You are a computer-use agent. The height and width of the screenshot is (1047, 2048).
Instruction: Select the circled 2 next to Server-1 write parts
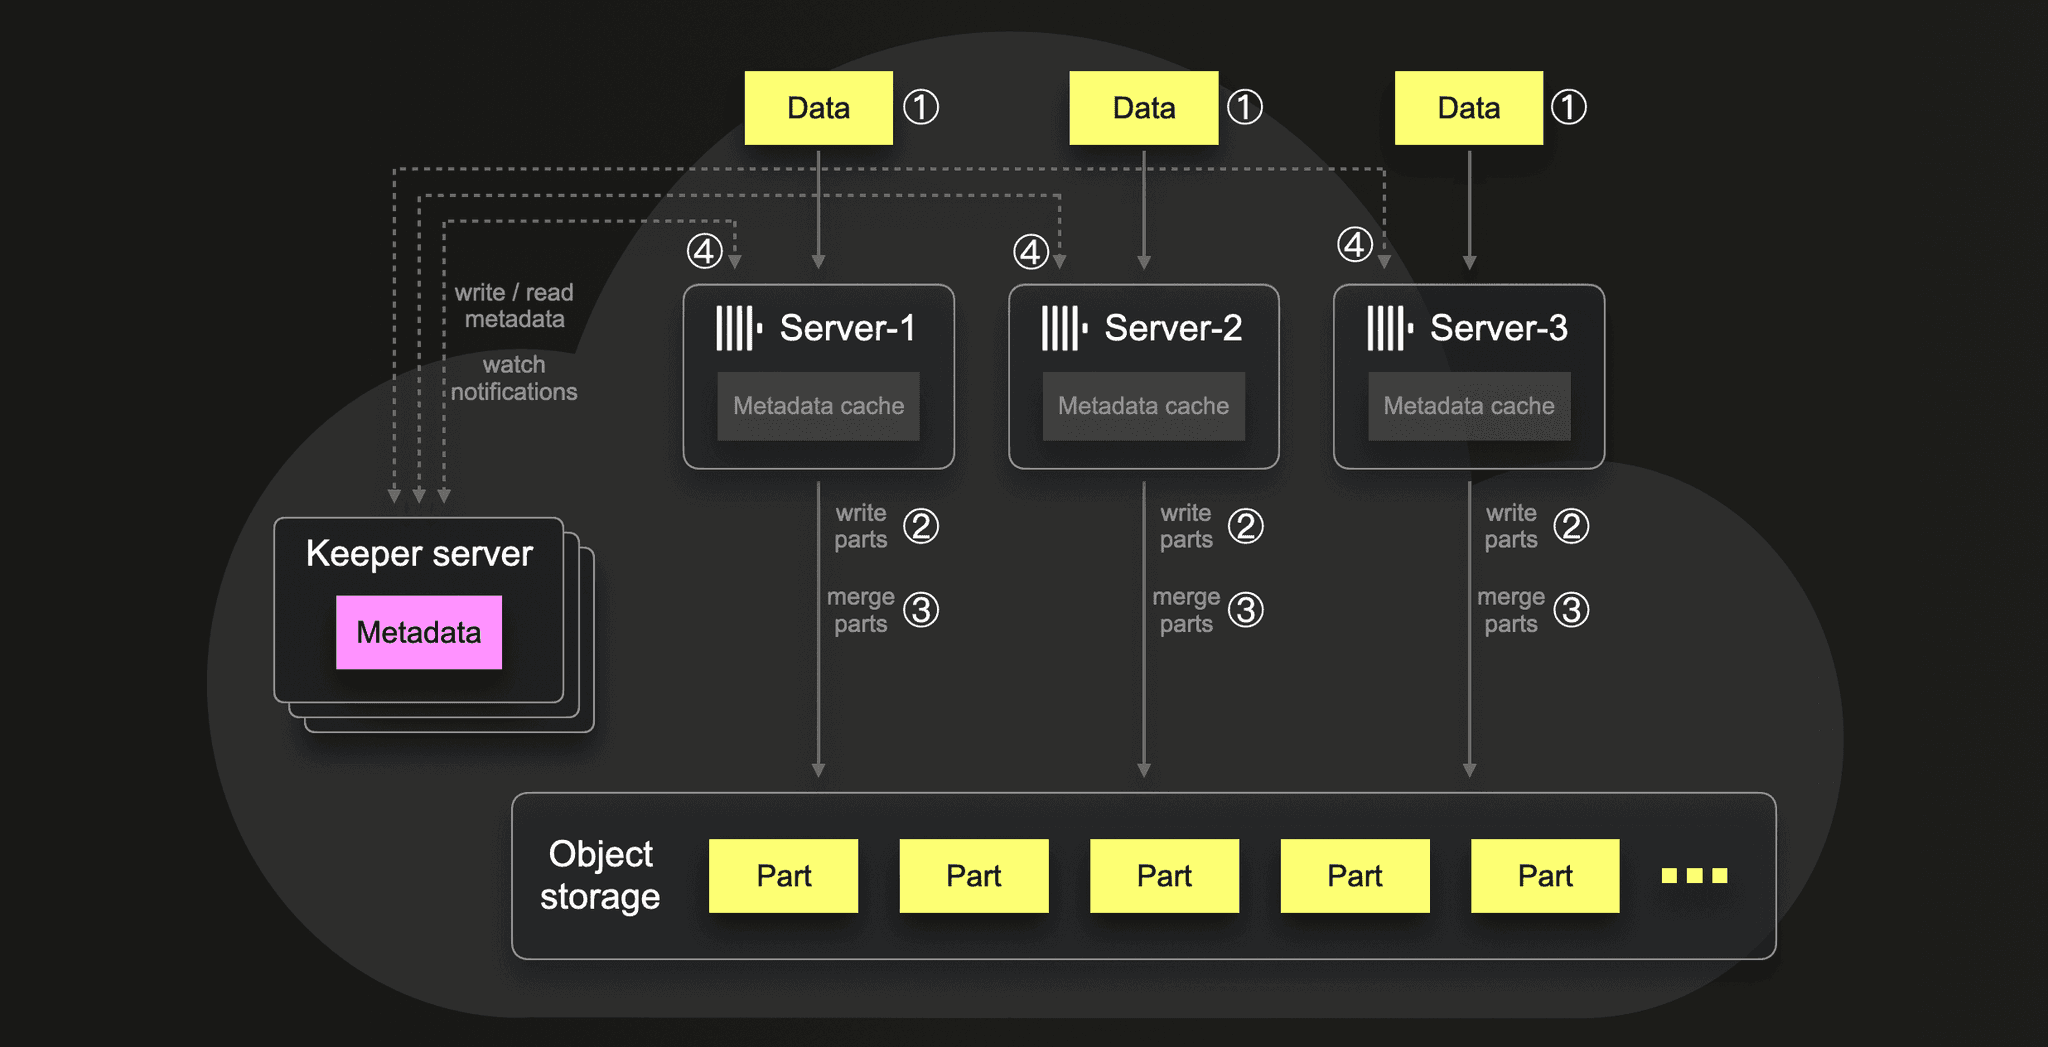pos(921,526)
